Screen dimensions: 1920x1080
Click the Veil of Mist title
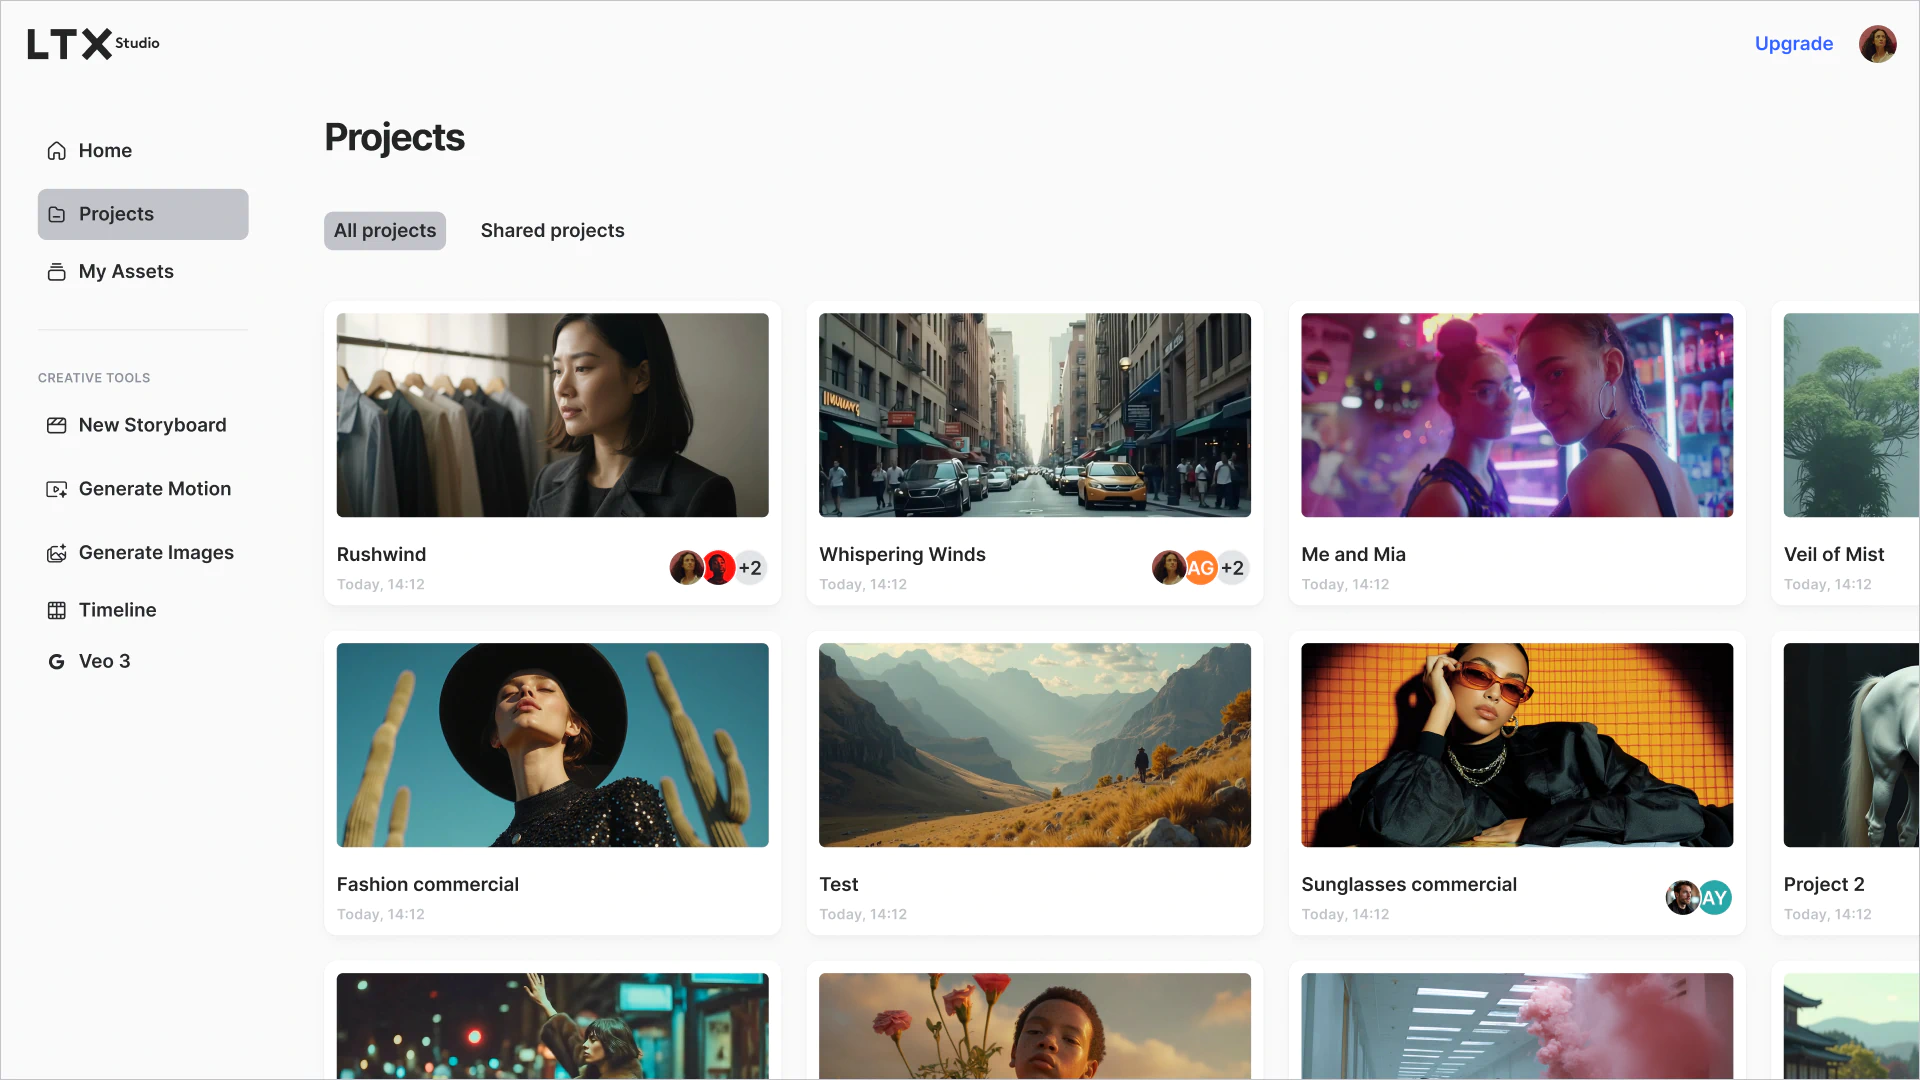[x=1833, y=555]
